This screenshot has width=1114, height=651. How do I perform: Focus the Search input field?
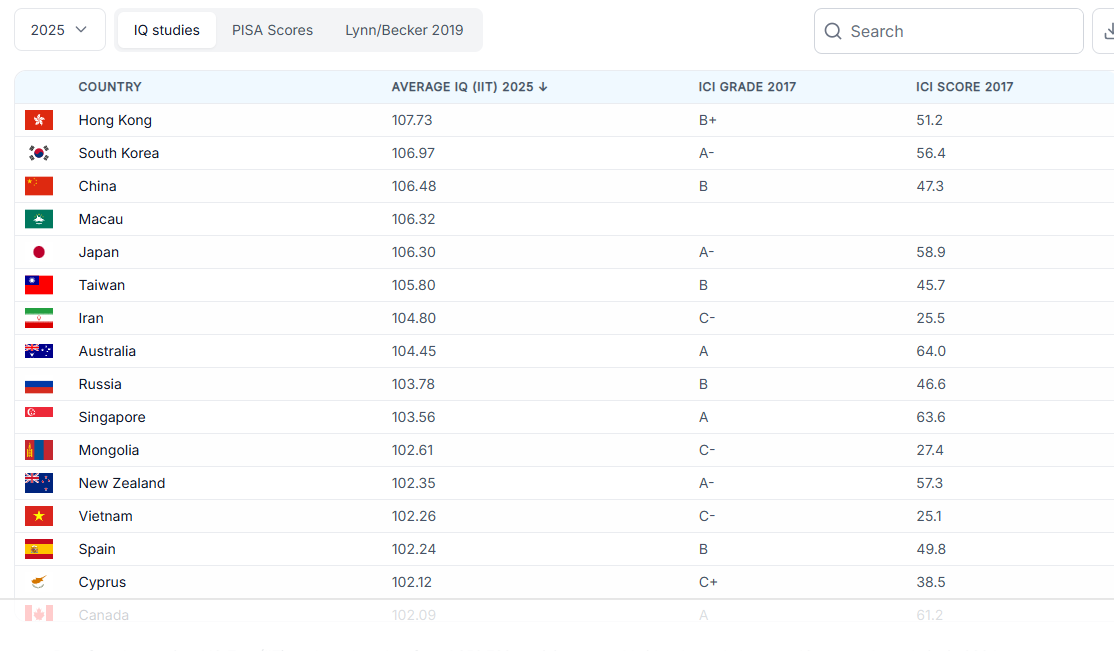coord(948,31)
